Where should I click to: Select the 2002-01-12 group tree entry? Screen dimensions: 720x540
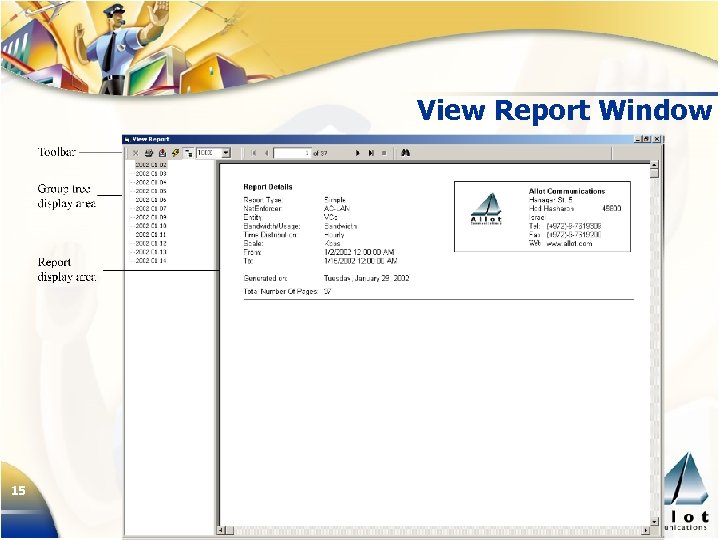151,243
